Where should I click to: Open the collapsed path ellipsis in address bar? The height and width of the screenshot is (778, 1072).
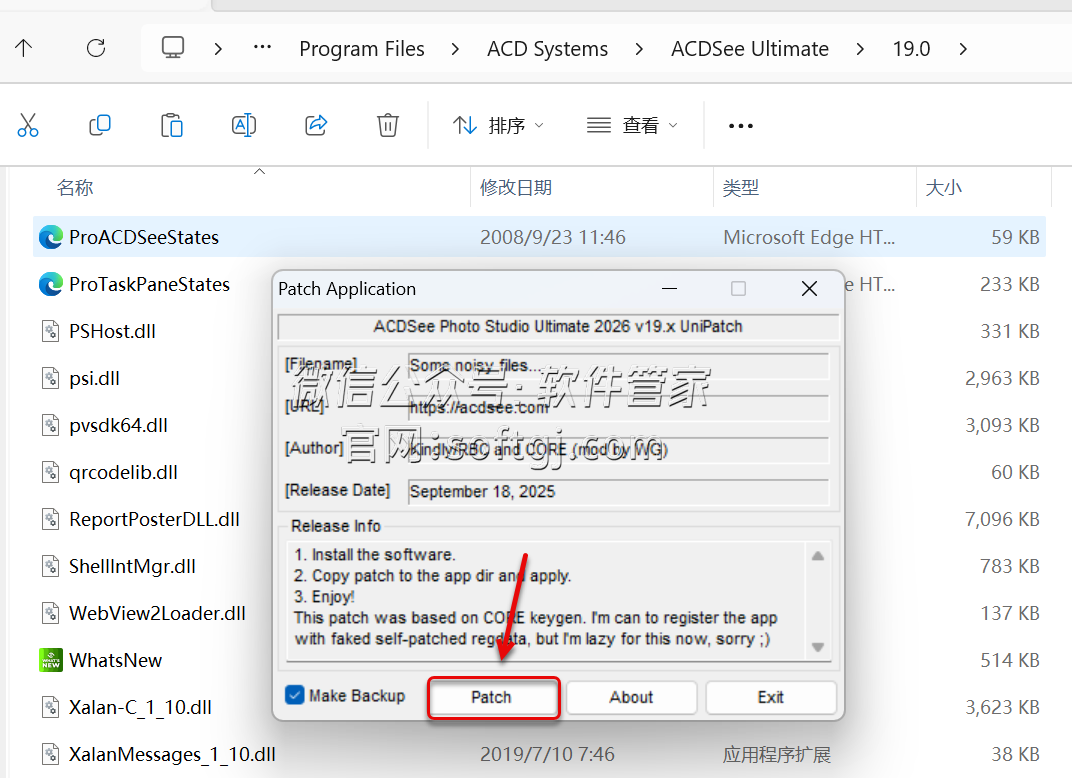[263, 48]
